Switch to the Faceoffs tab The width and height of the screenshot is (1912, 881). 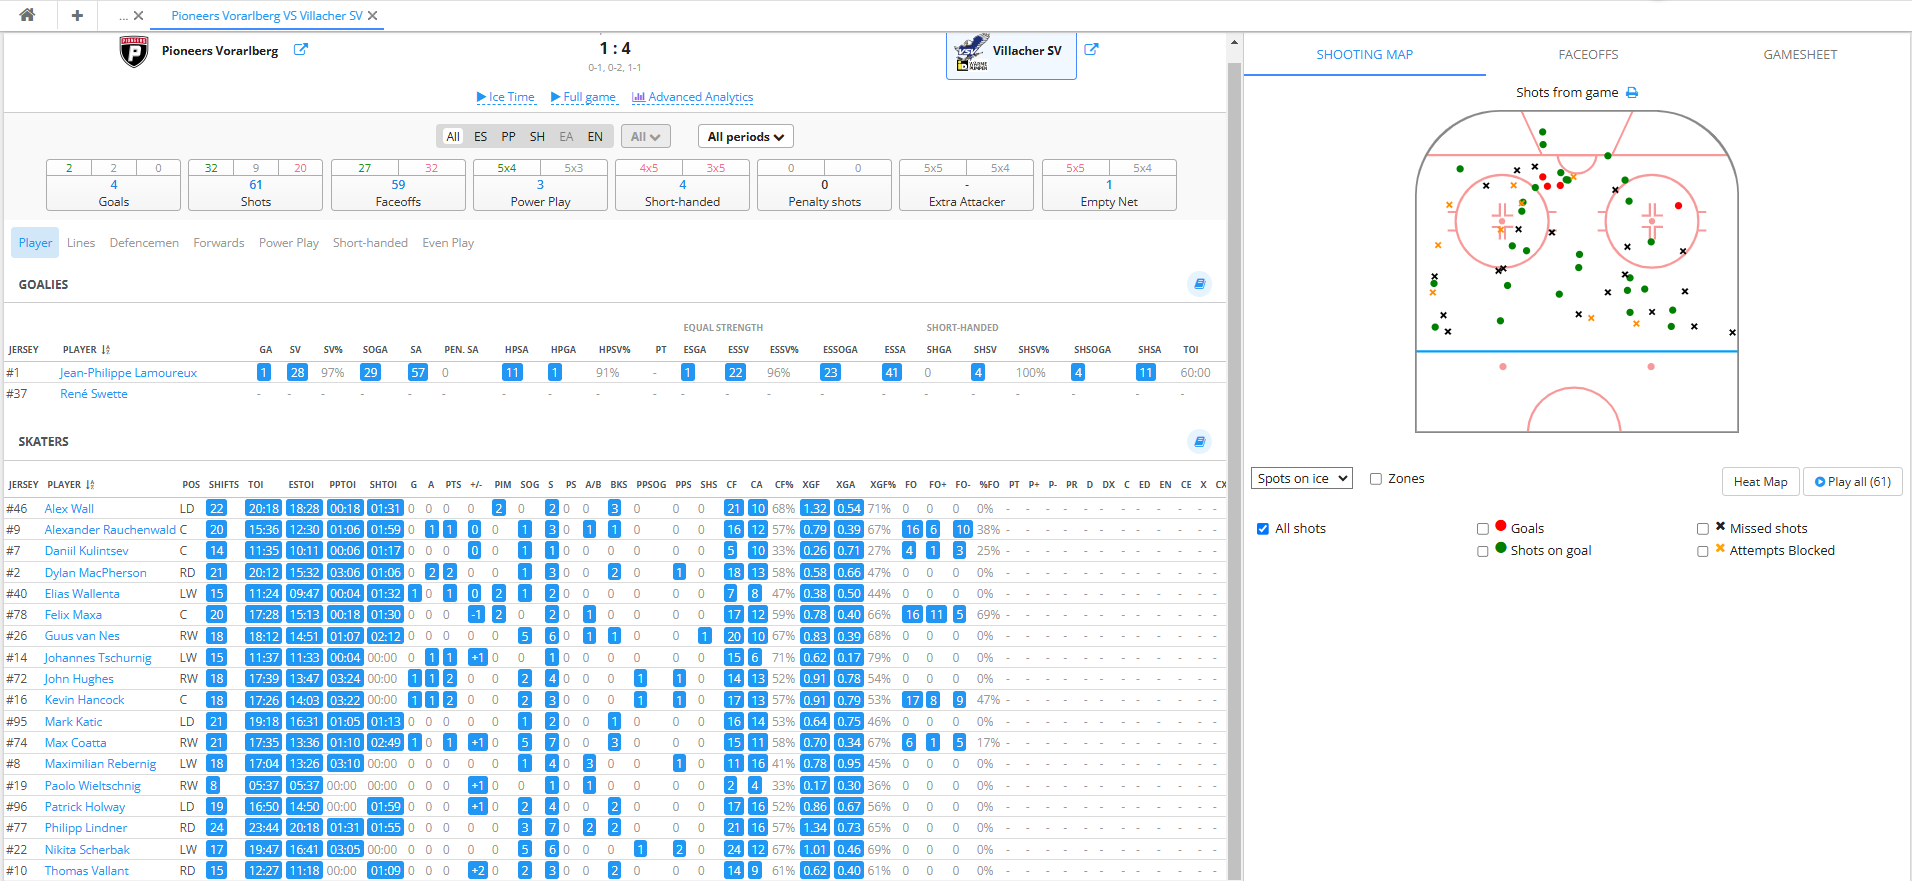1588,55
